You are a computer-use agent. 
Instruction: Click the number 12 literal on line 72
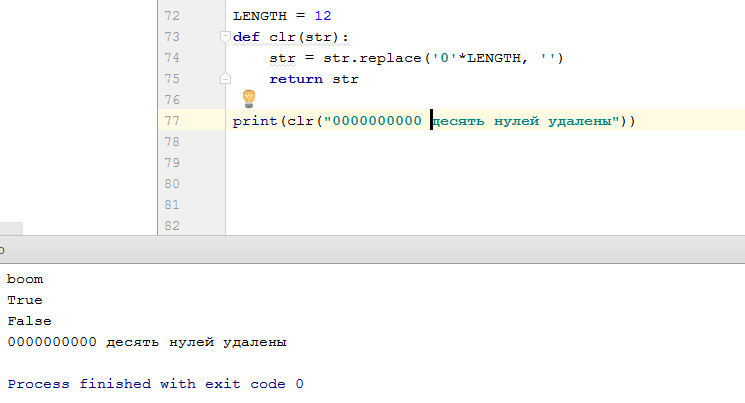(323, 16)
